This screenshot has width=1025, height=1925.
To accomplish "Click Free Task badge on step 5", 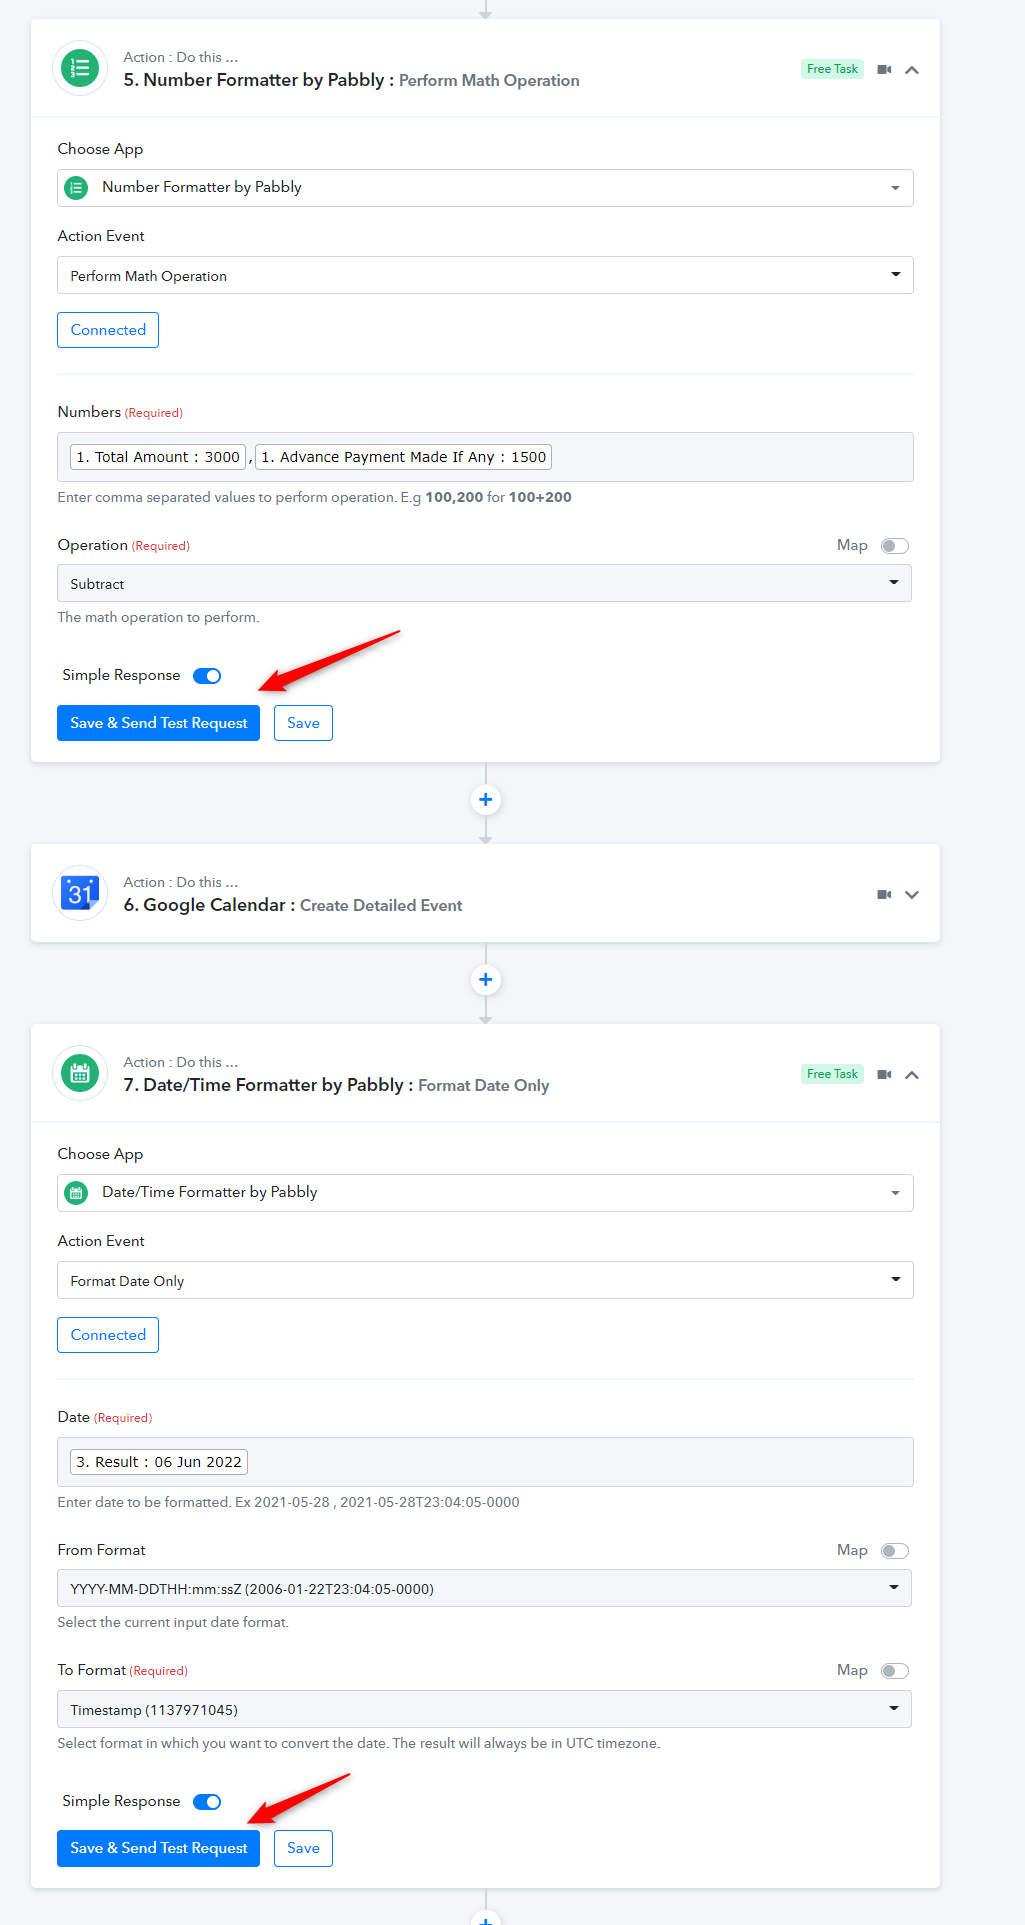I will pyautogui.click(x=832, y=69).
